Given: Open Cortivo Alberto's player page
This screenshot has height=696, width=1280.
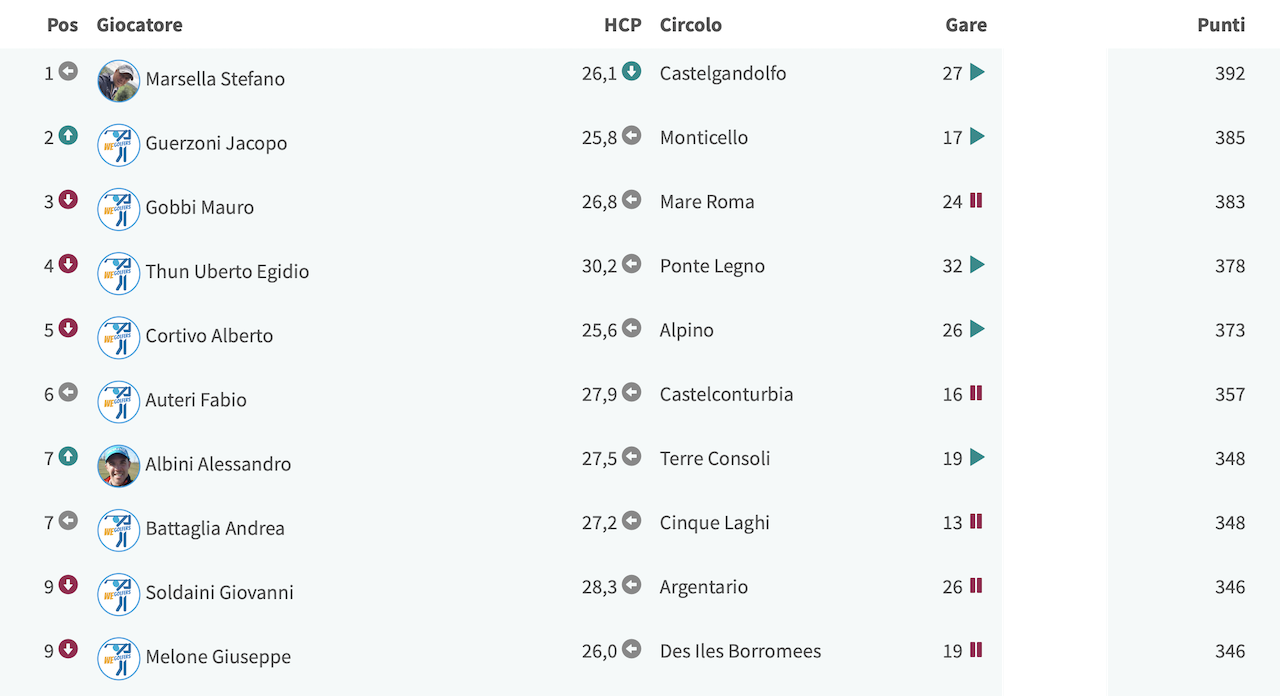Looking at the screenshot, I should pos(209,336).
